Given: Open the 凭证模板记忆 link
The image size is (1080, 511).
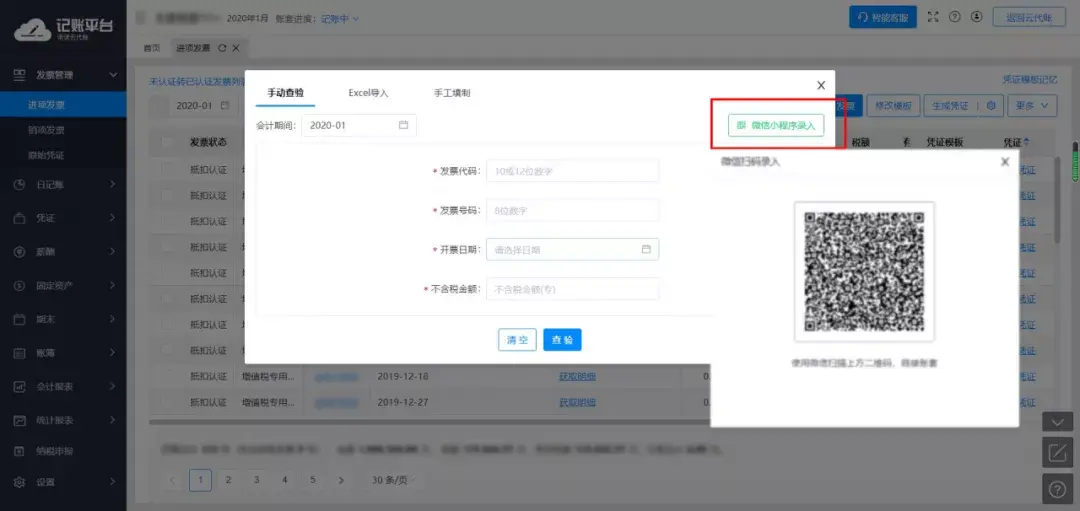Looking at the screenshot, I should [1030, 80].
